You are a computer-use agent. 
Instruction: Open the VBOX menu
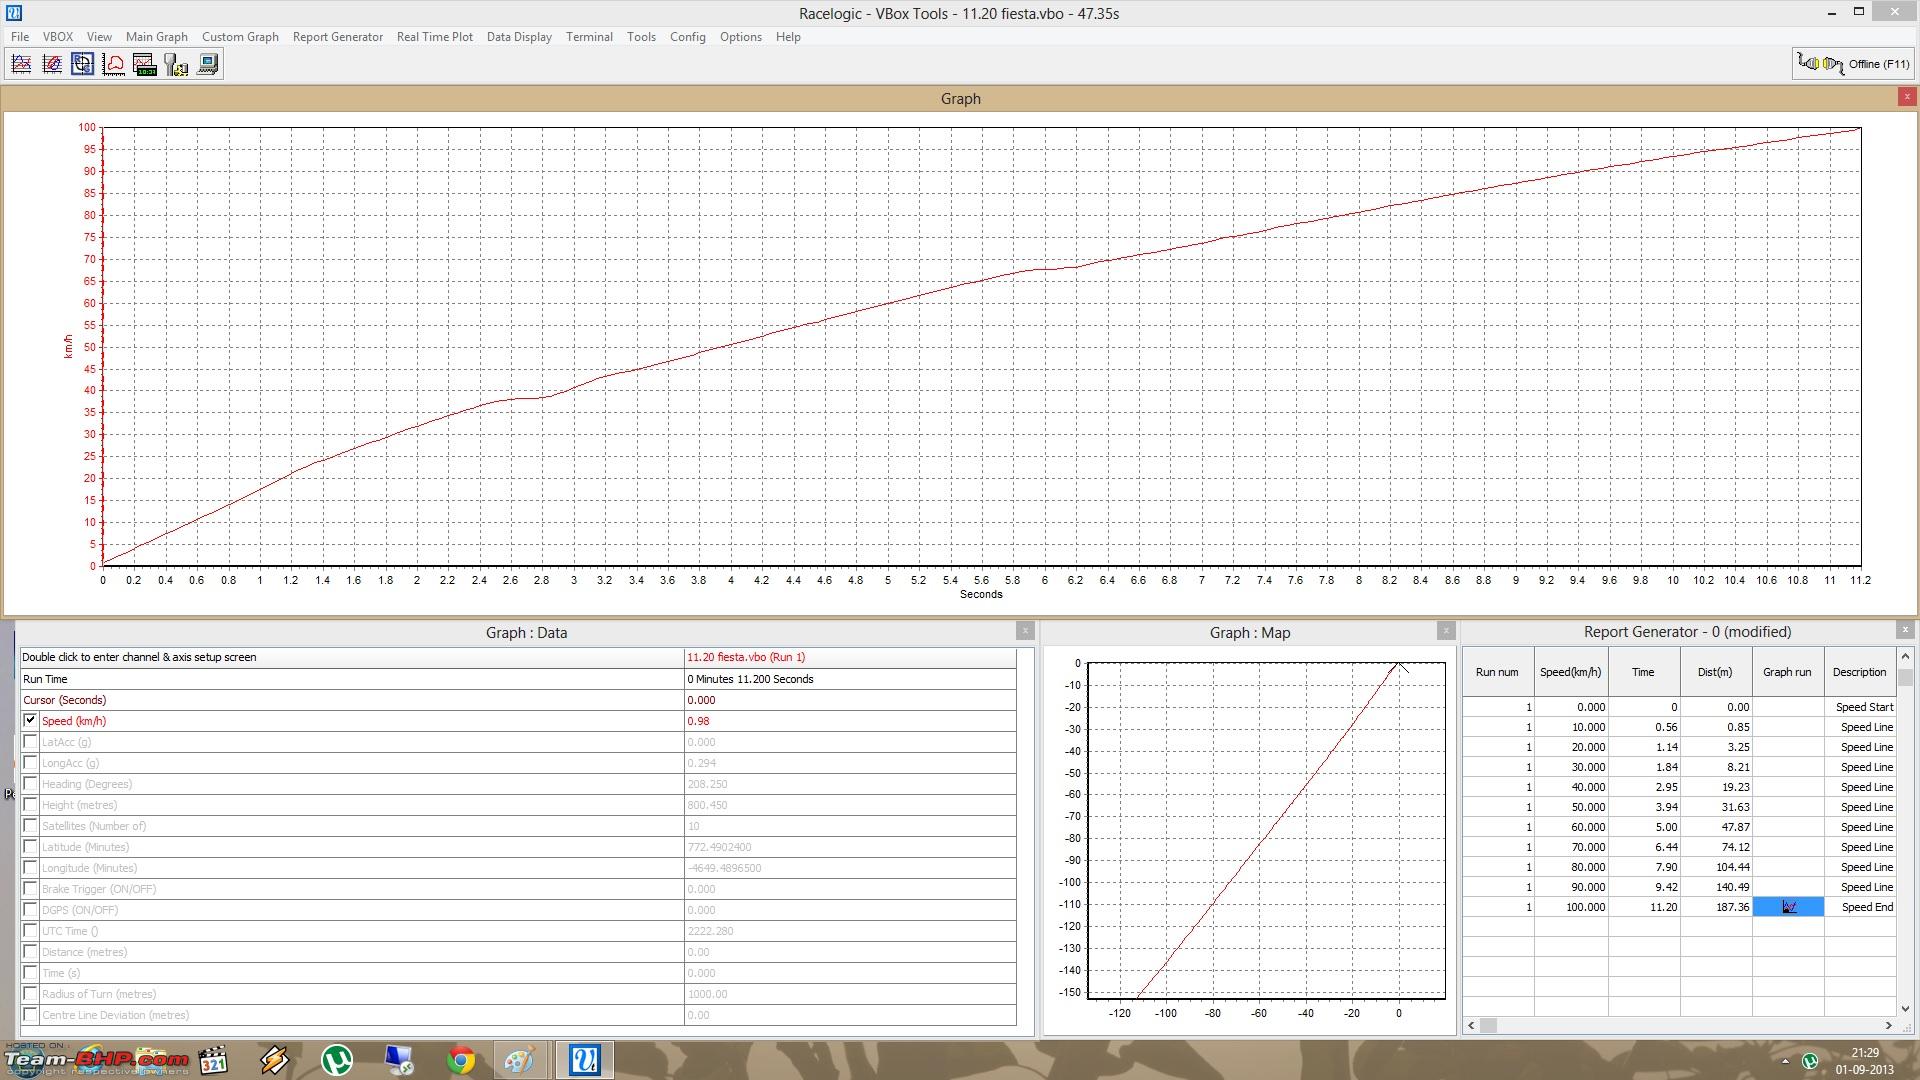point(58,37)
